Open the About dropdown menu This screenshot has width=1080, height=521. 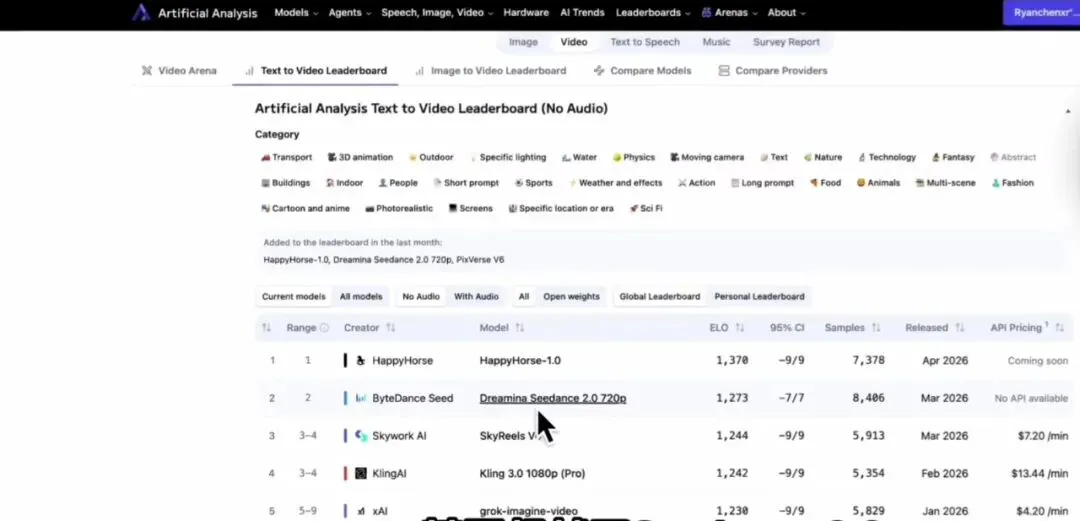[787, 12]
